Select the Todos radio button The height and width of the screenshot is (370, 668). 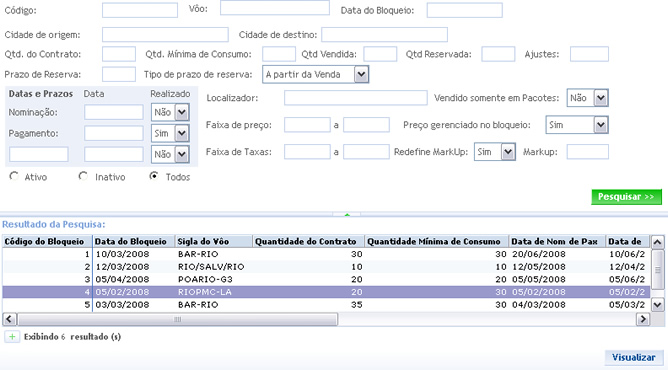pyautogui.click(x=154, y=176)
